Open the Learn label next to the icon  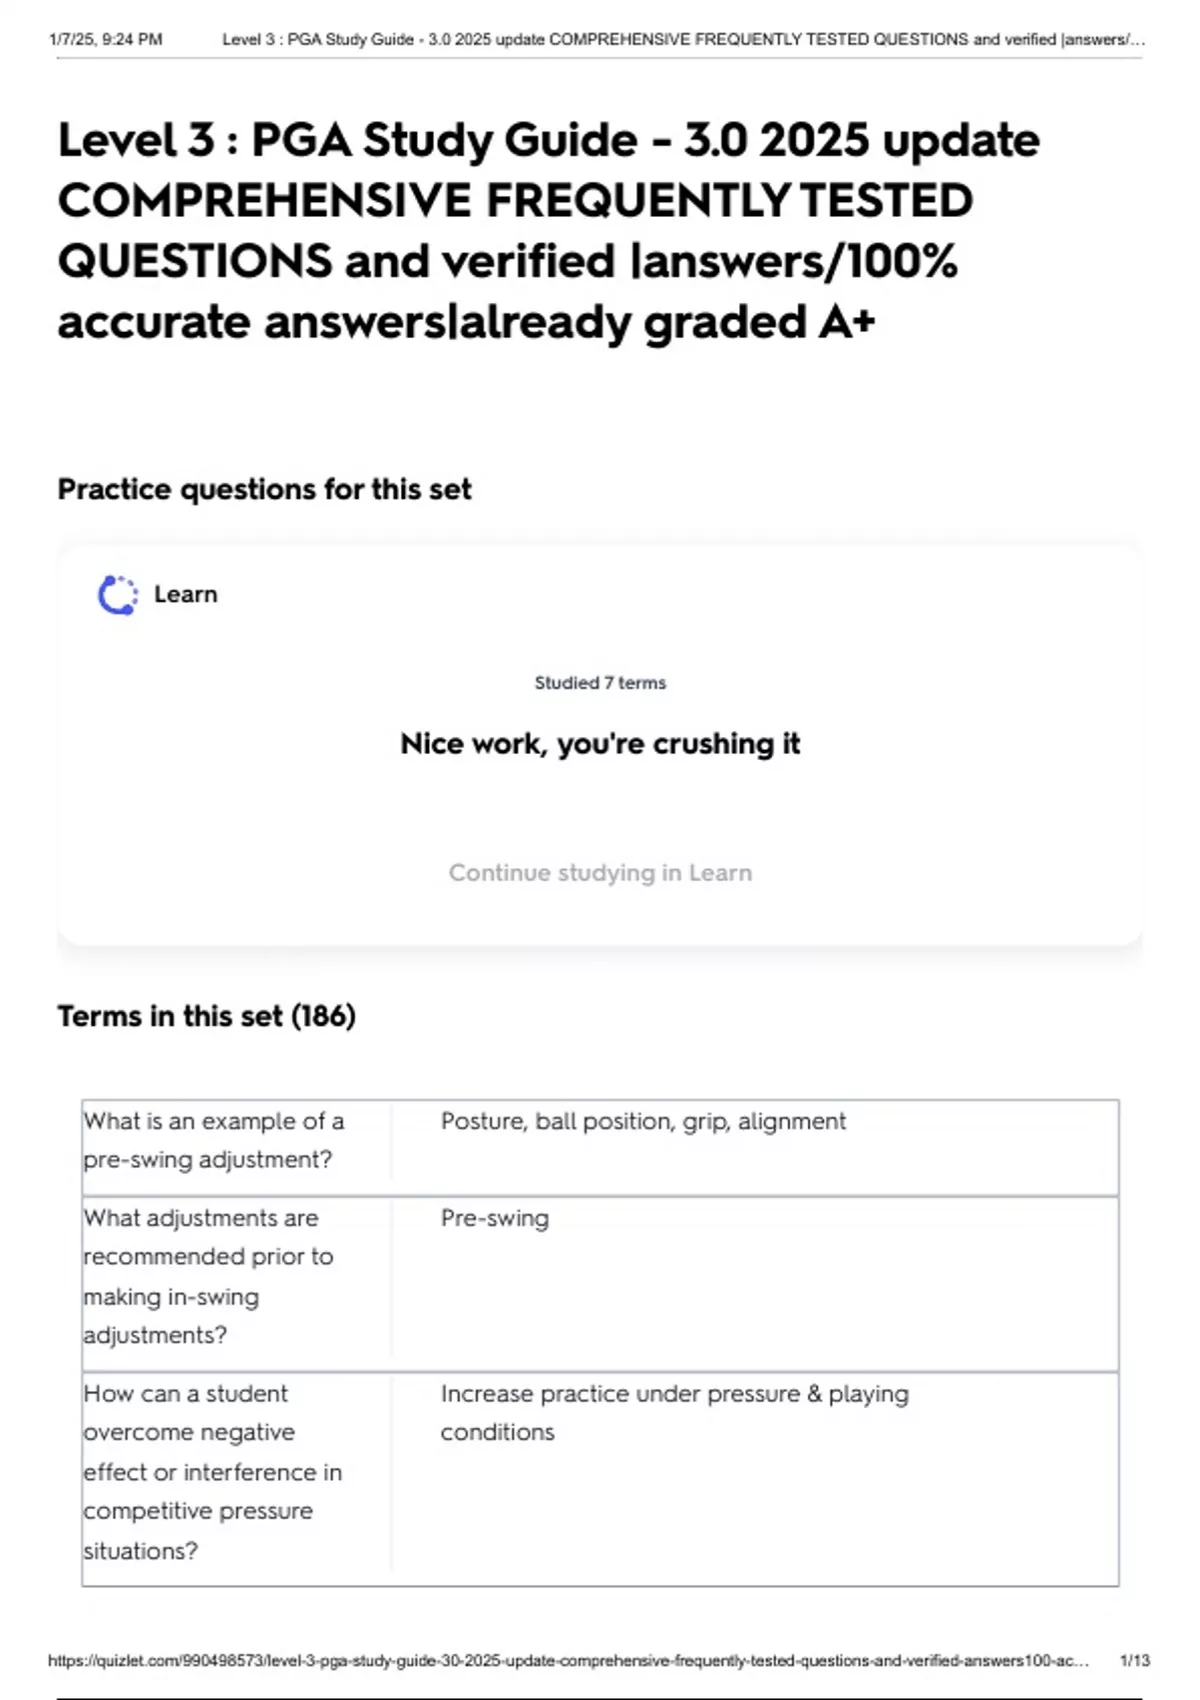(x=185, y=594)
